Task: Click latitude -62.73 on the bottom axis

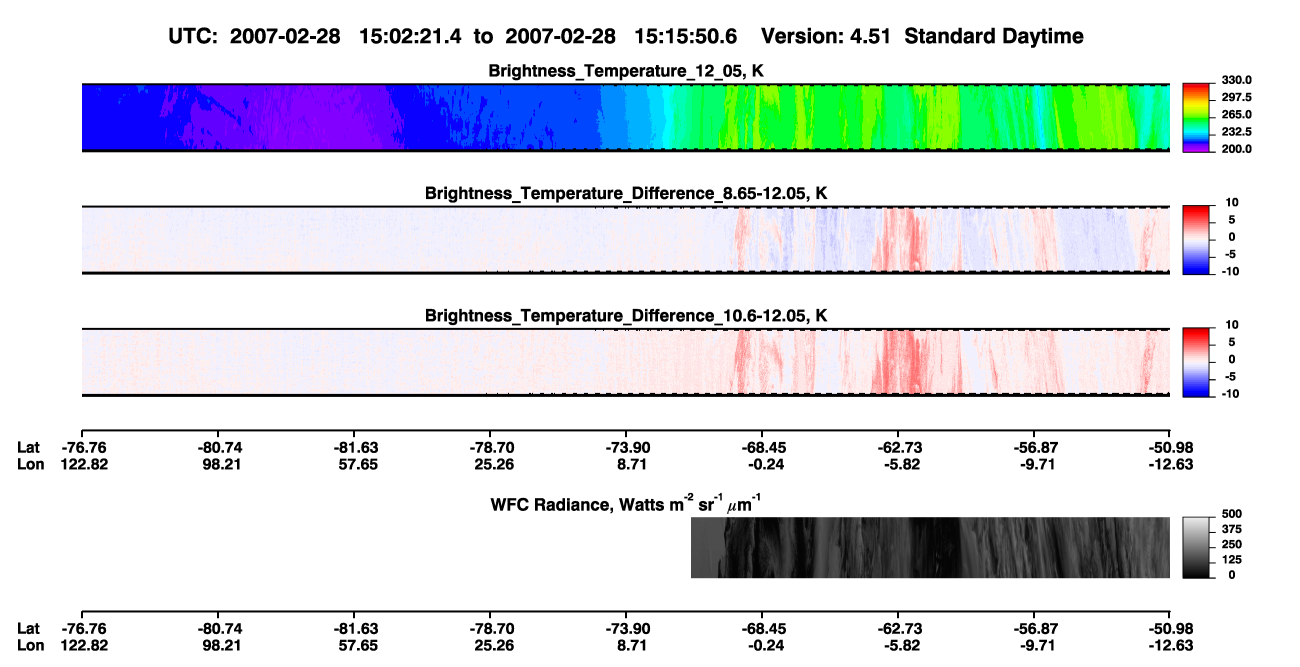Action: click(897, 629)
